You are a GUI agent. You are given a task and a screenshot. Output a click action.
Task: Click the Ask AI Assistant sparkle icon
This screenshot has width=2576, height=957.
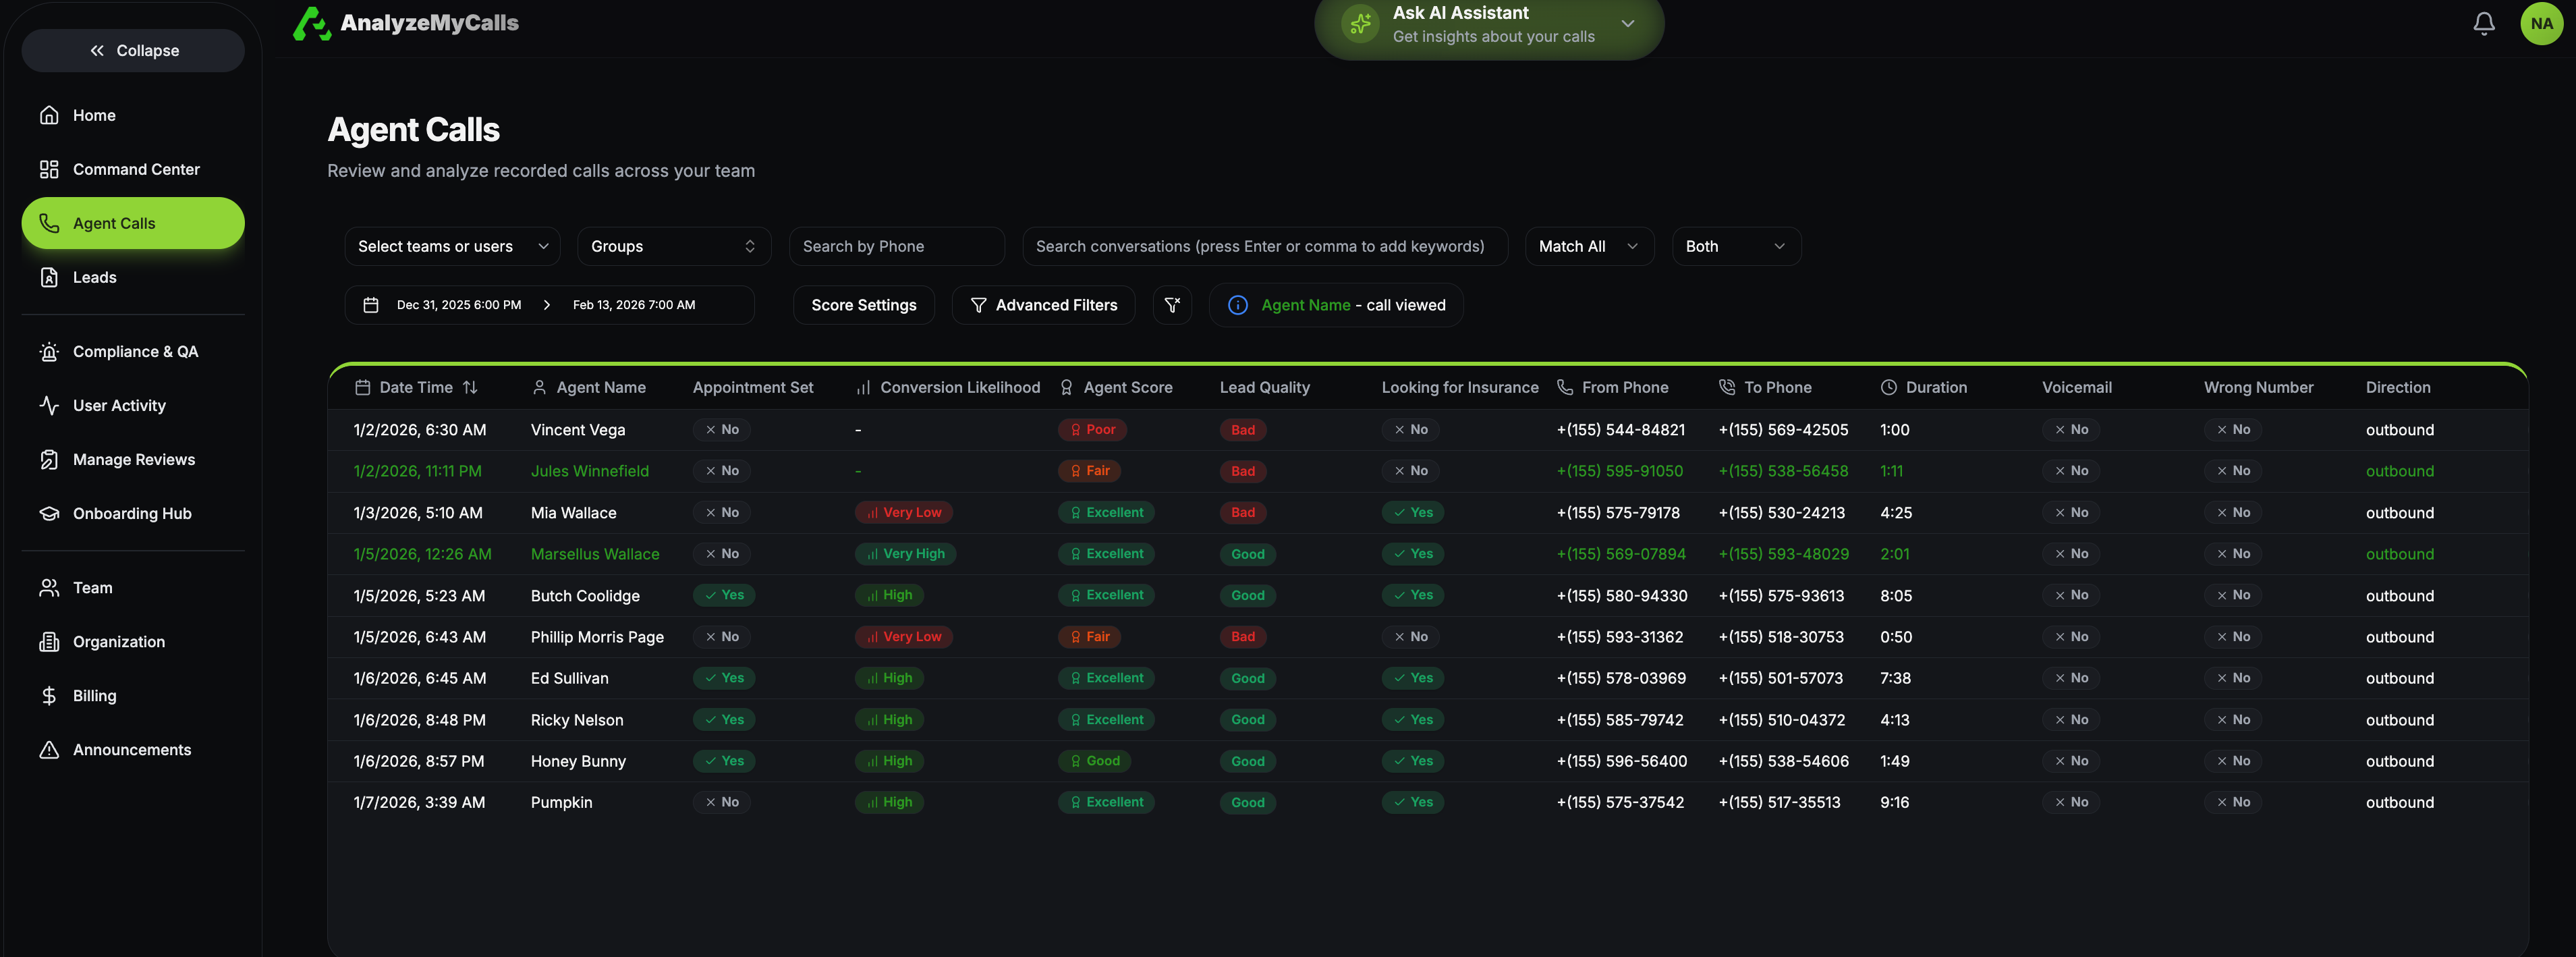(1360, 24)
